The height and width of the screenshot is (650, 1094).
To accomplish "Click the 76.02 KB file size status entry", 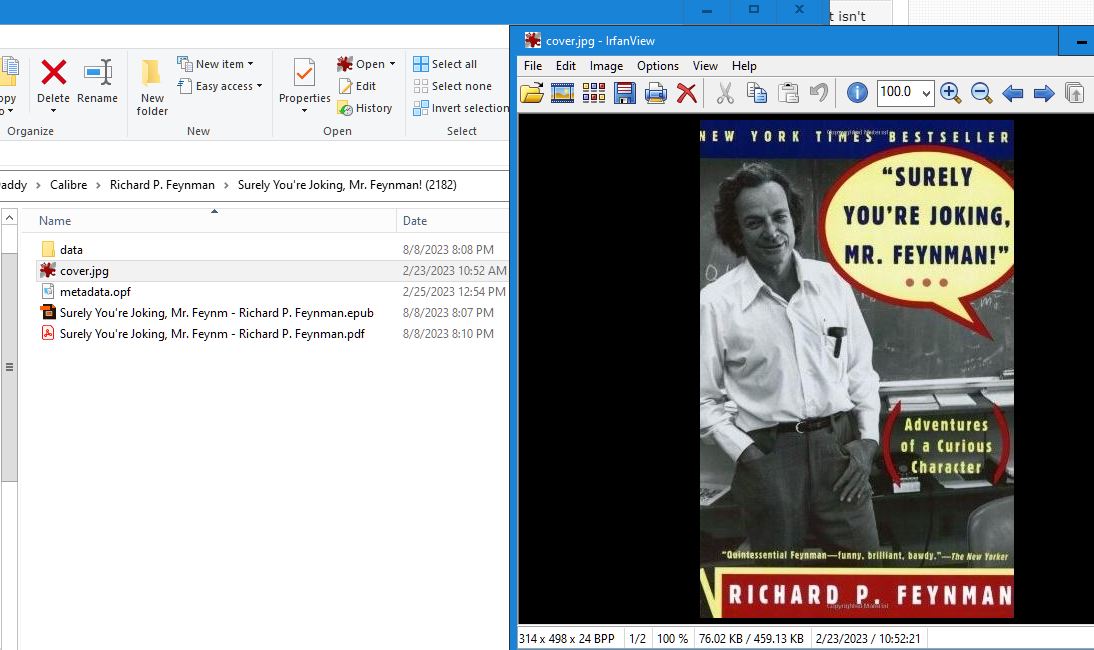I will pyautogui.click(x=751, y=638).
